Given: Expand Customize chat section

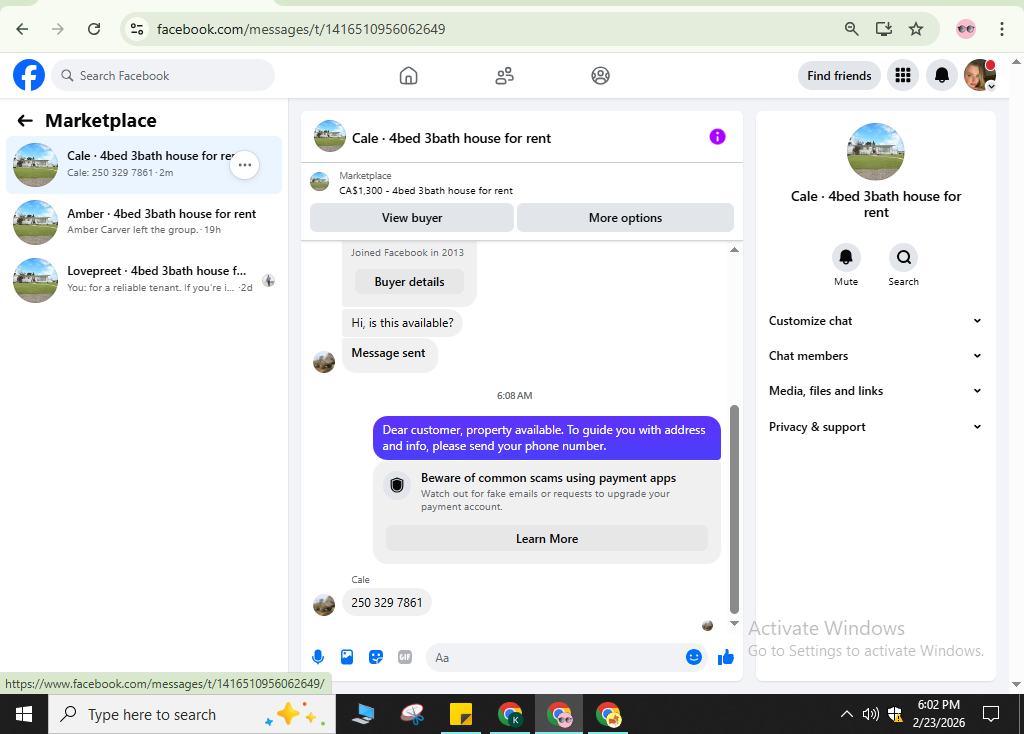Looking at the screenshot, I should pyautogui.click(x=875, y=321).
